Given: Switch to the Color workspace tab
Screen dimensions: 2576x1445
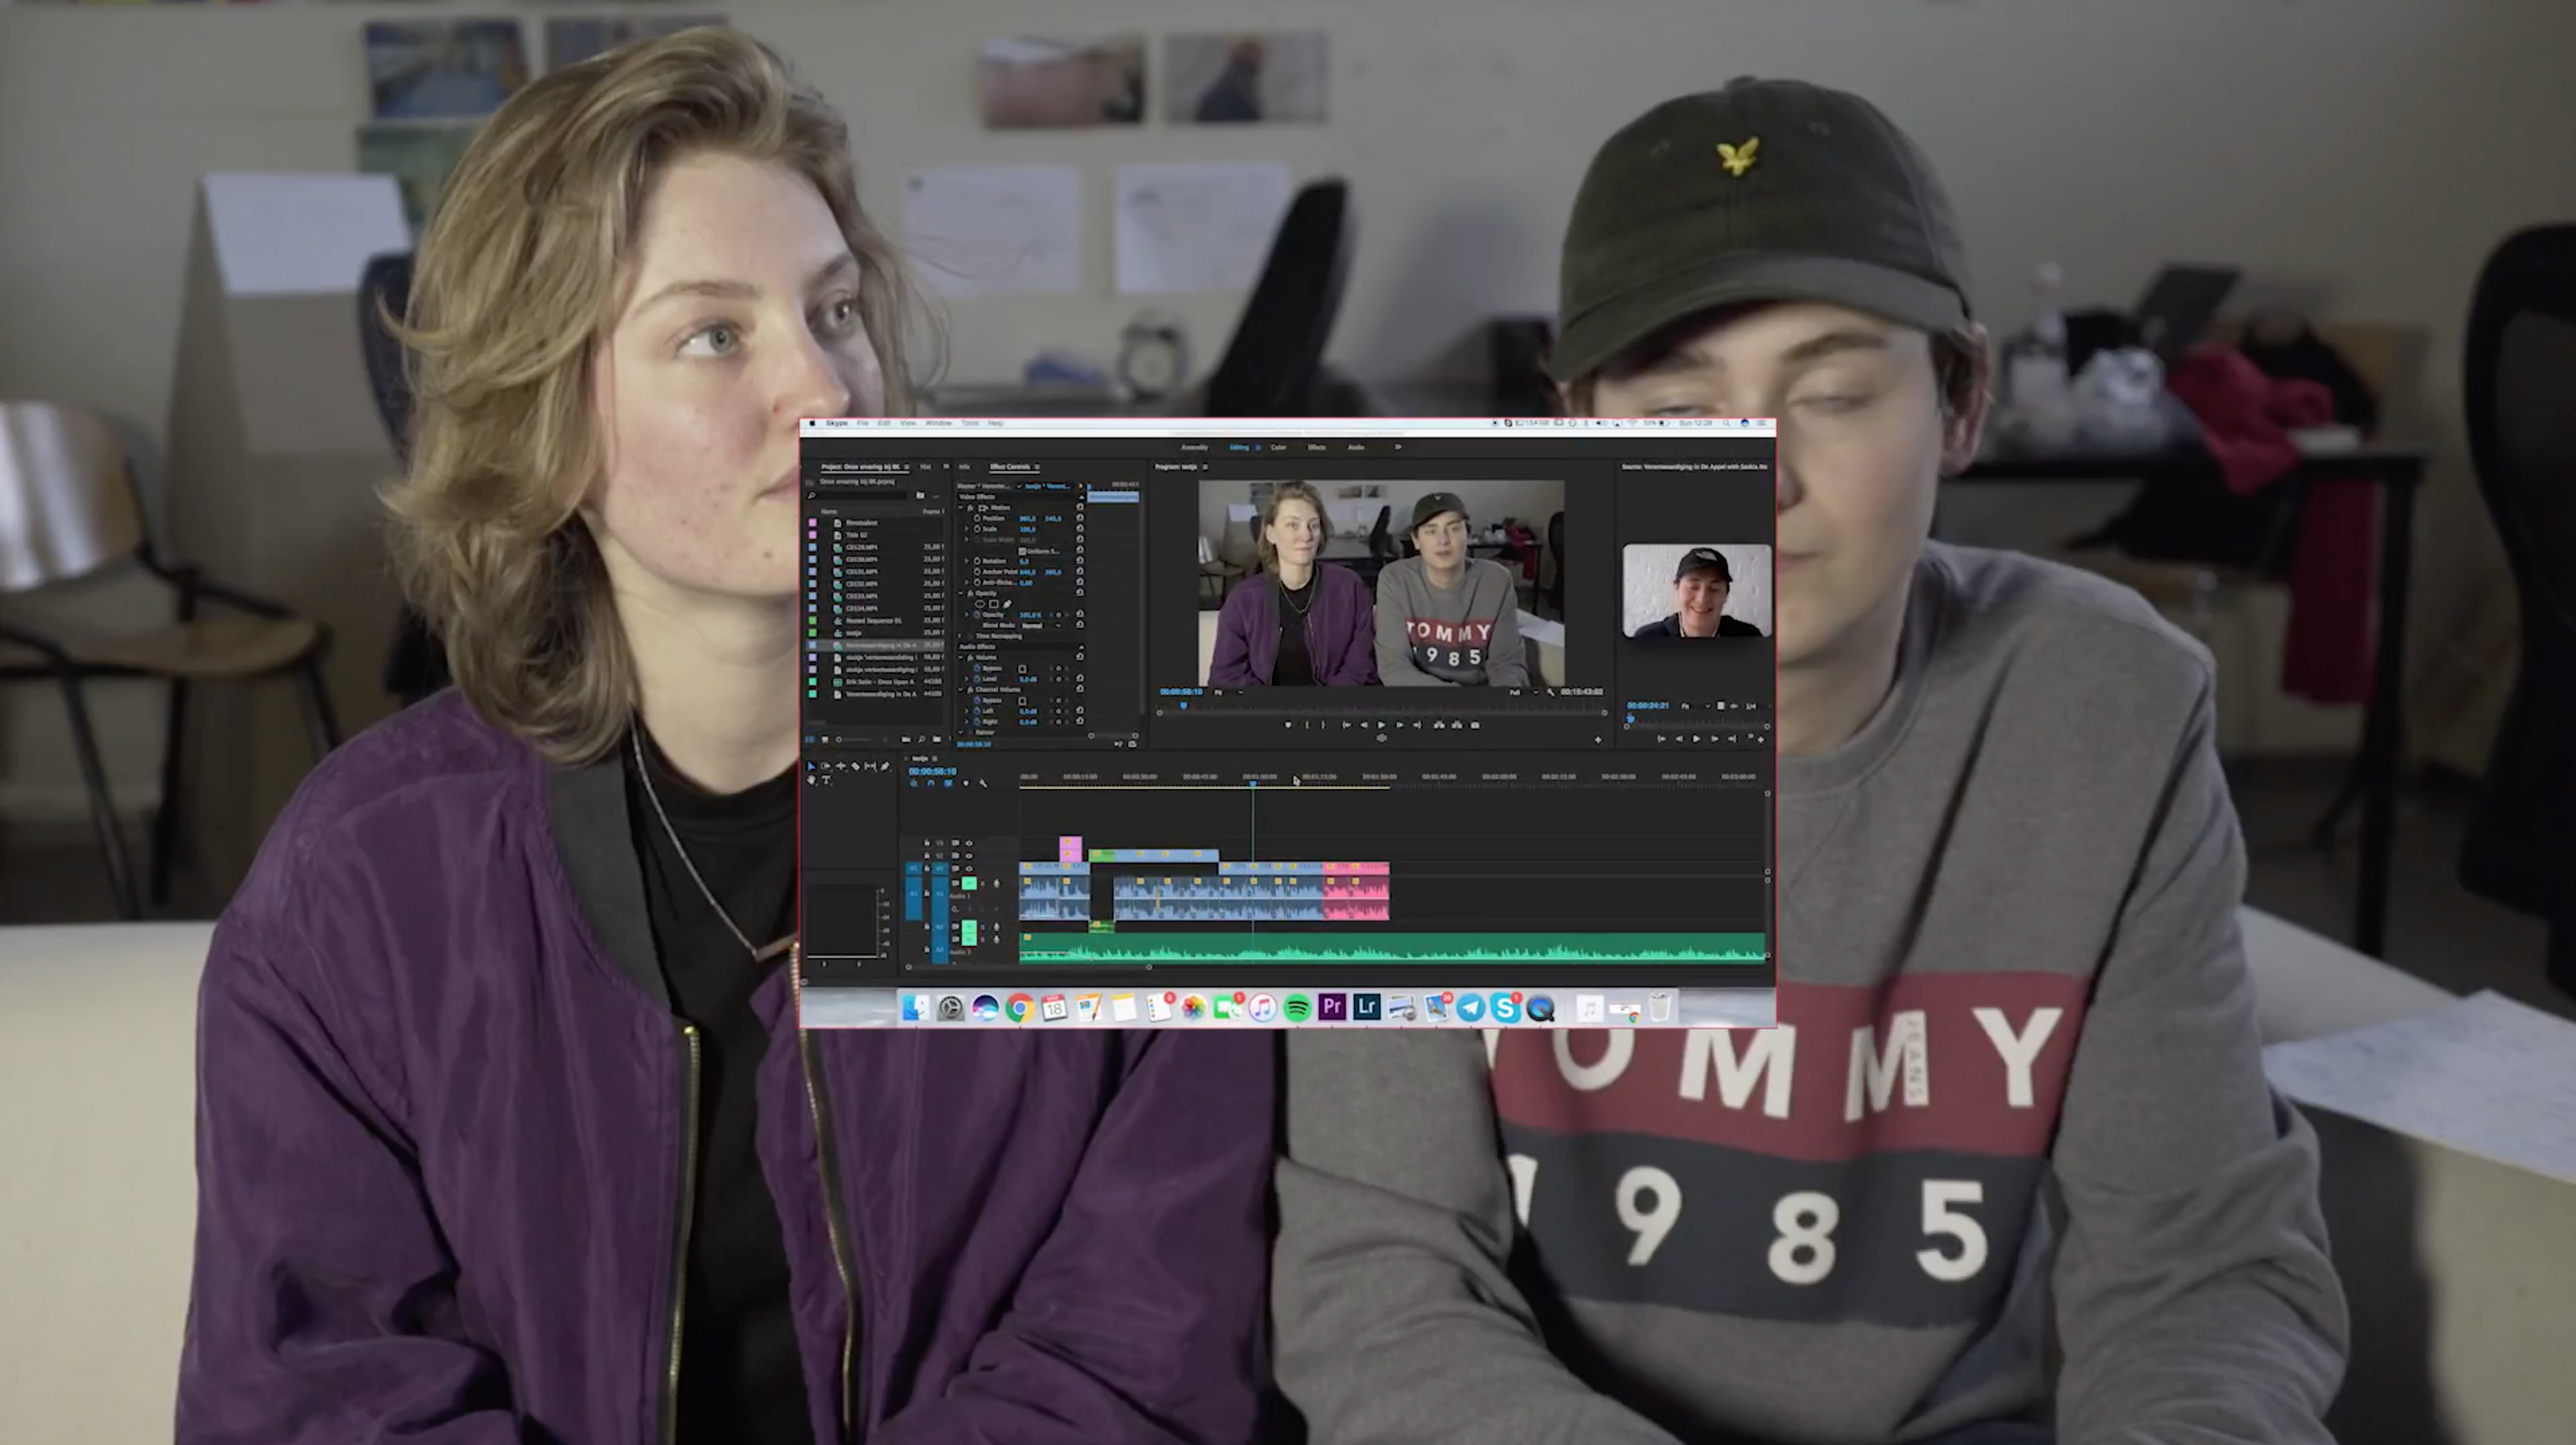Looking at the screenshot, I should tap(1278, 448).
